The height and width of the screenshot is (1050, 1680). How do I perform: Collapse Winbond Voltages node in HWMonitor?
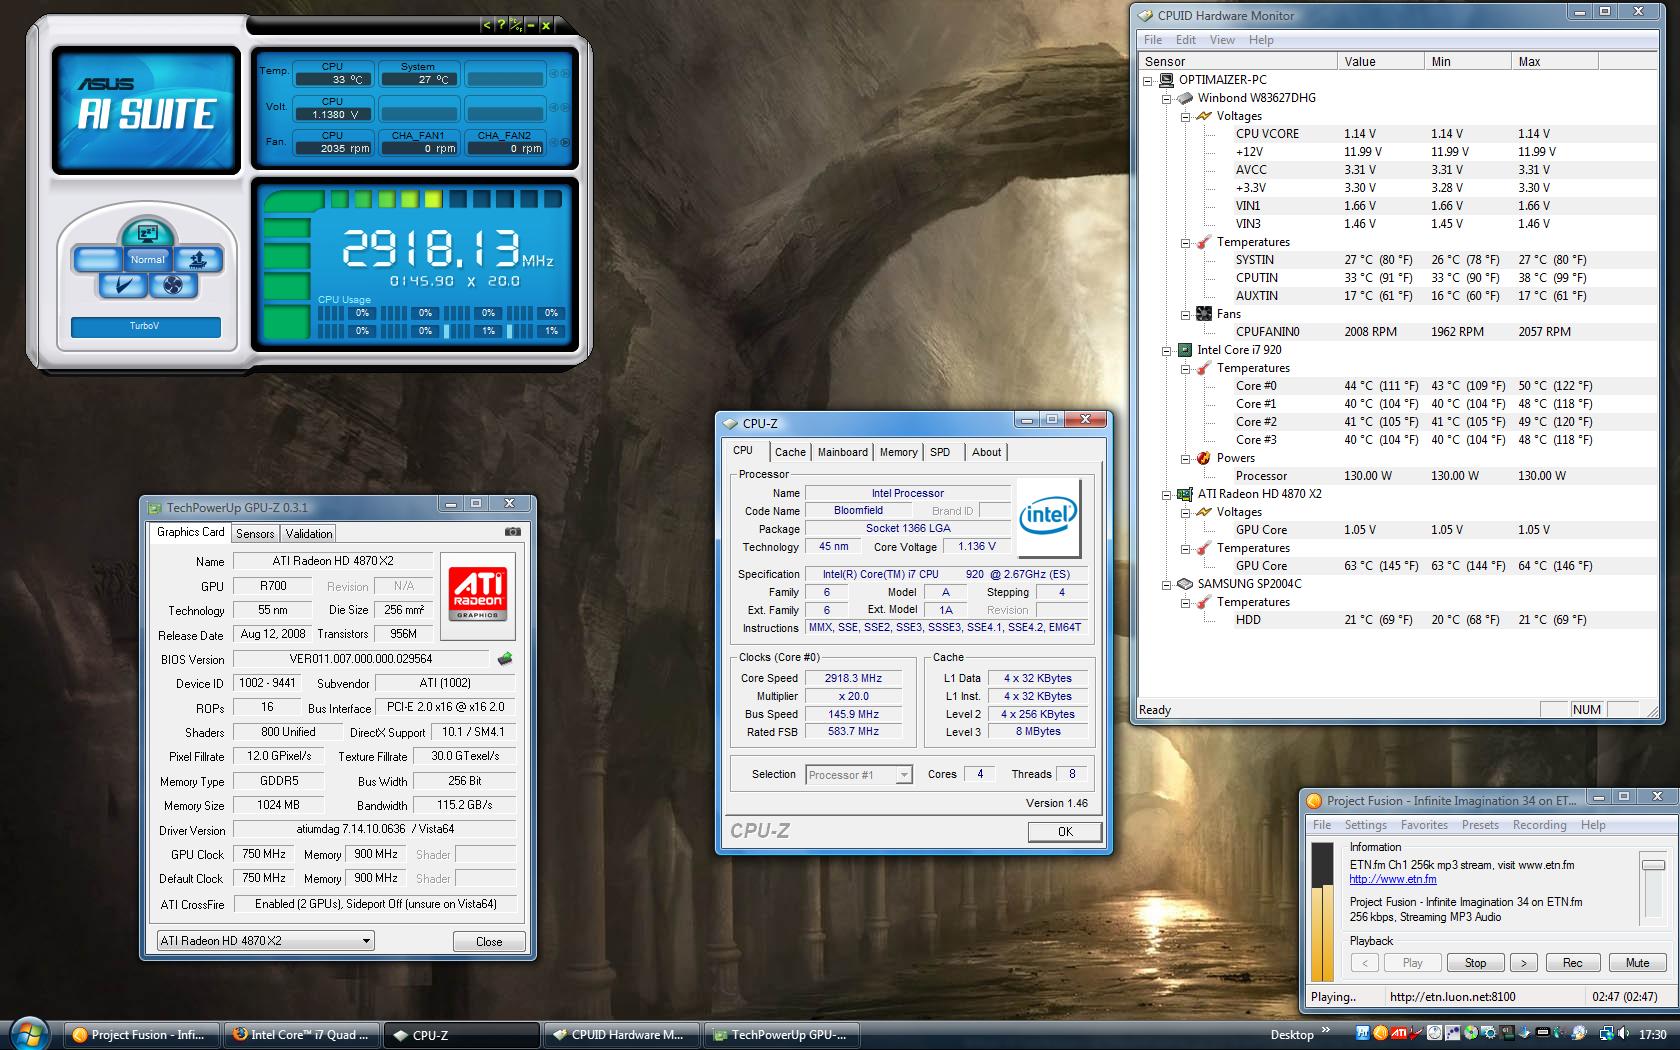tap(1185, 116)
